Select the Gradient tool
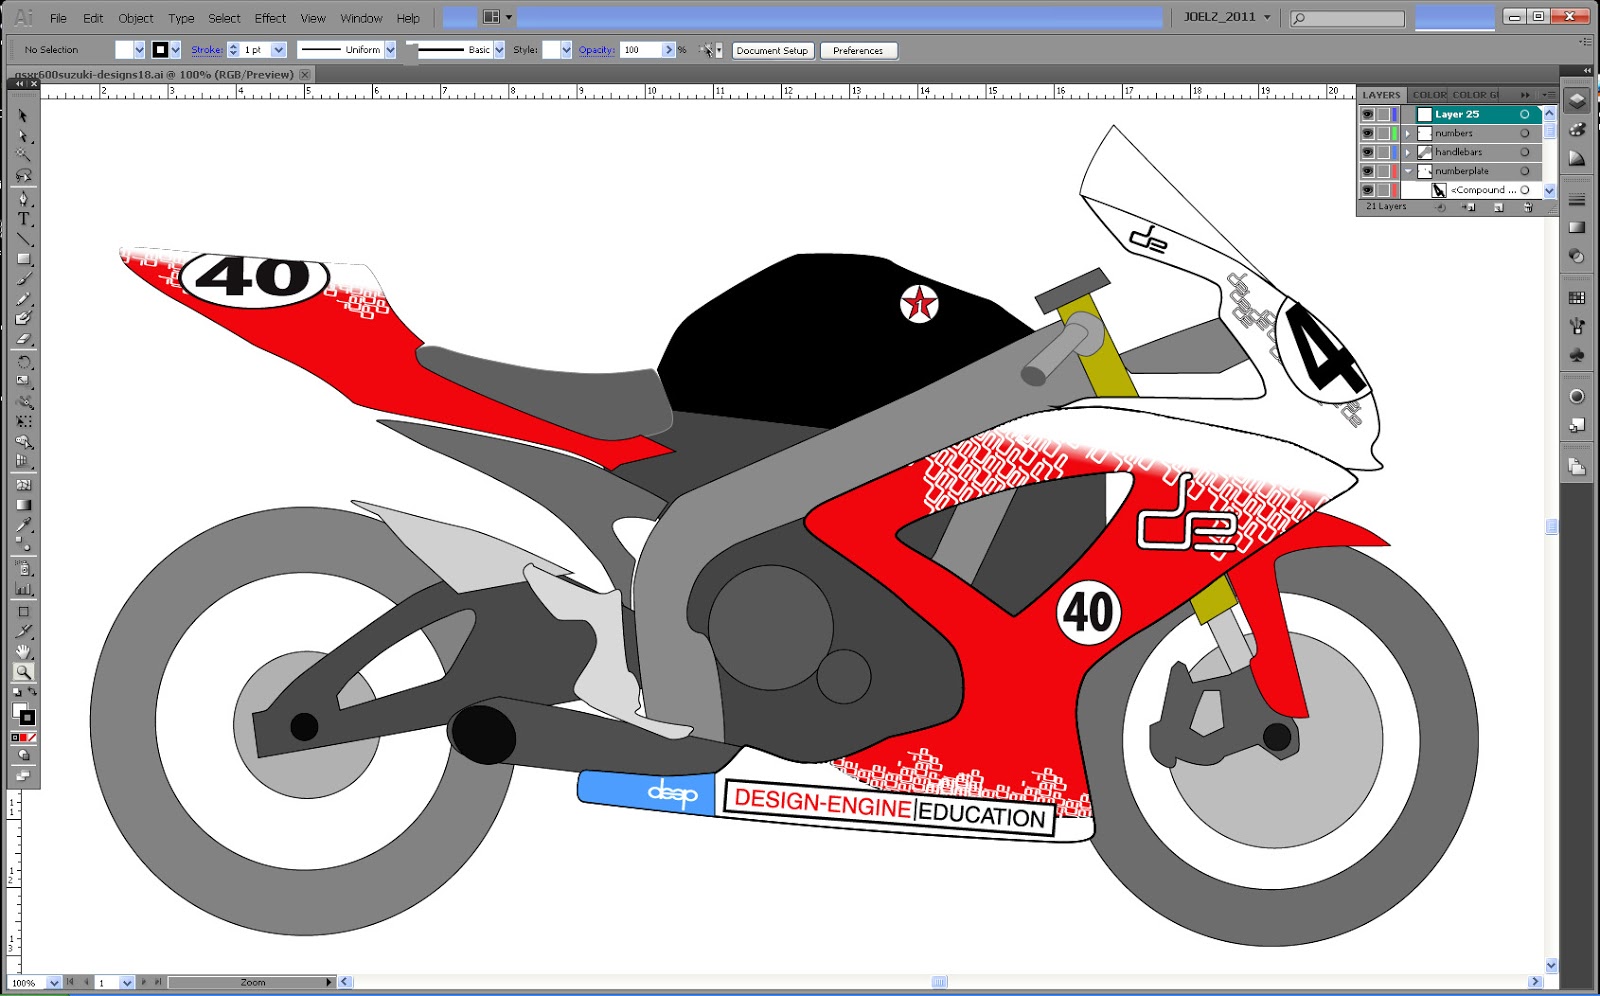The width and height of the screenshot is (1600, 996). pyautogui.click(x=23, y=505)
